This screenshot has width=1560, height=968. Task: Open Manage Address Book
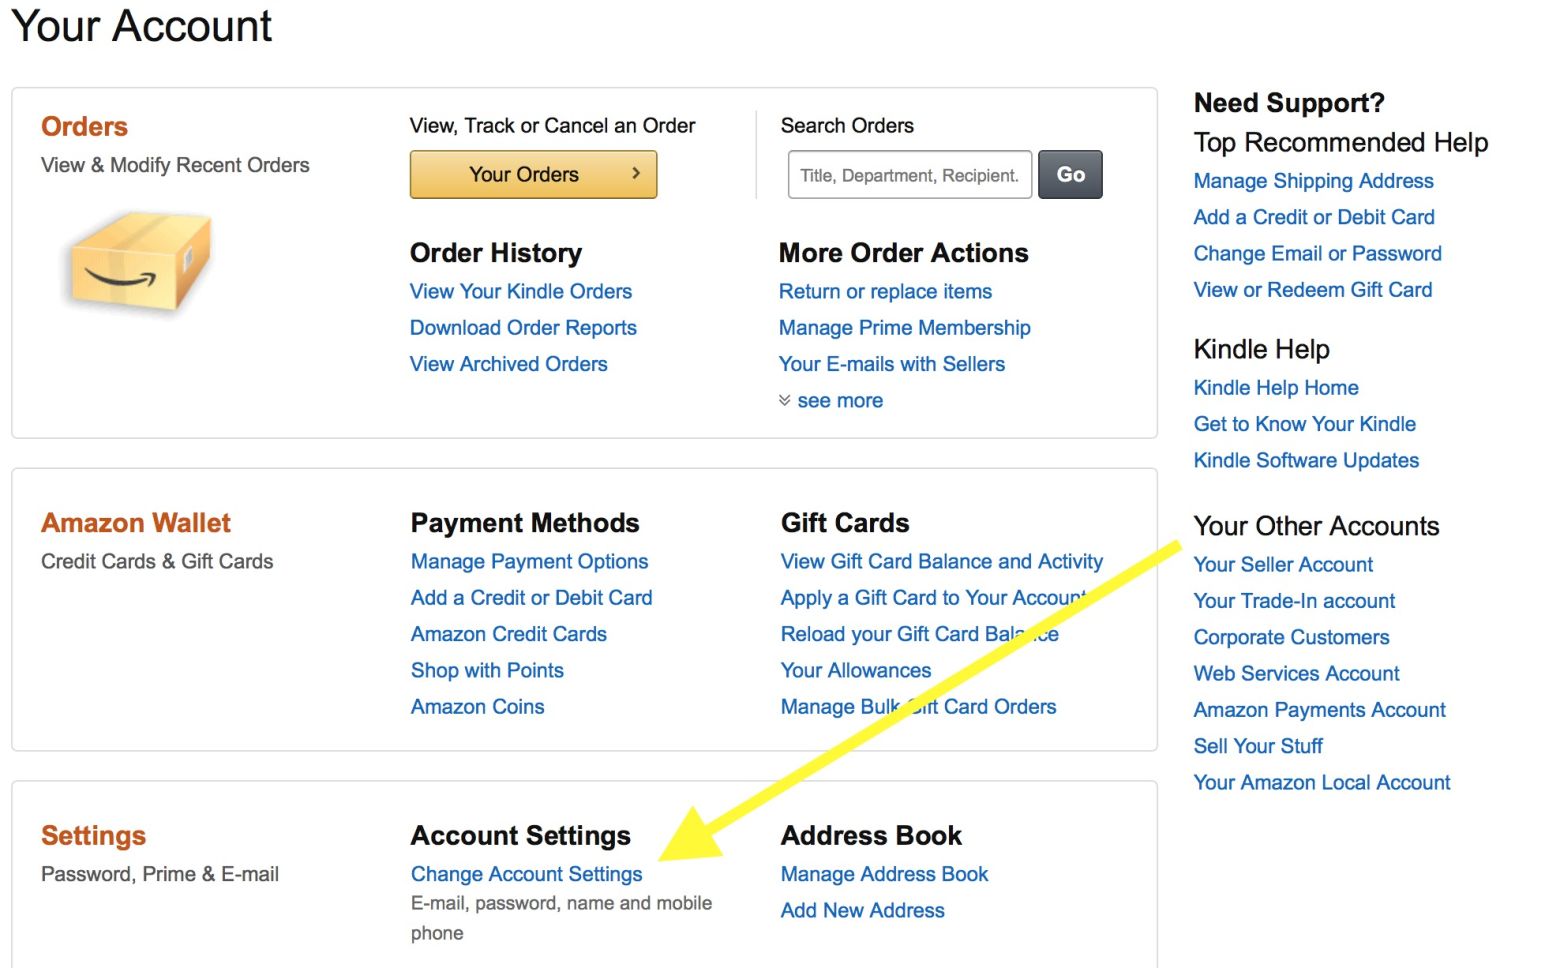pos(883,873)
